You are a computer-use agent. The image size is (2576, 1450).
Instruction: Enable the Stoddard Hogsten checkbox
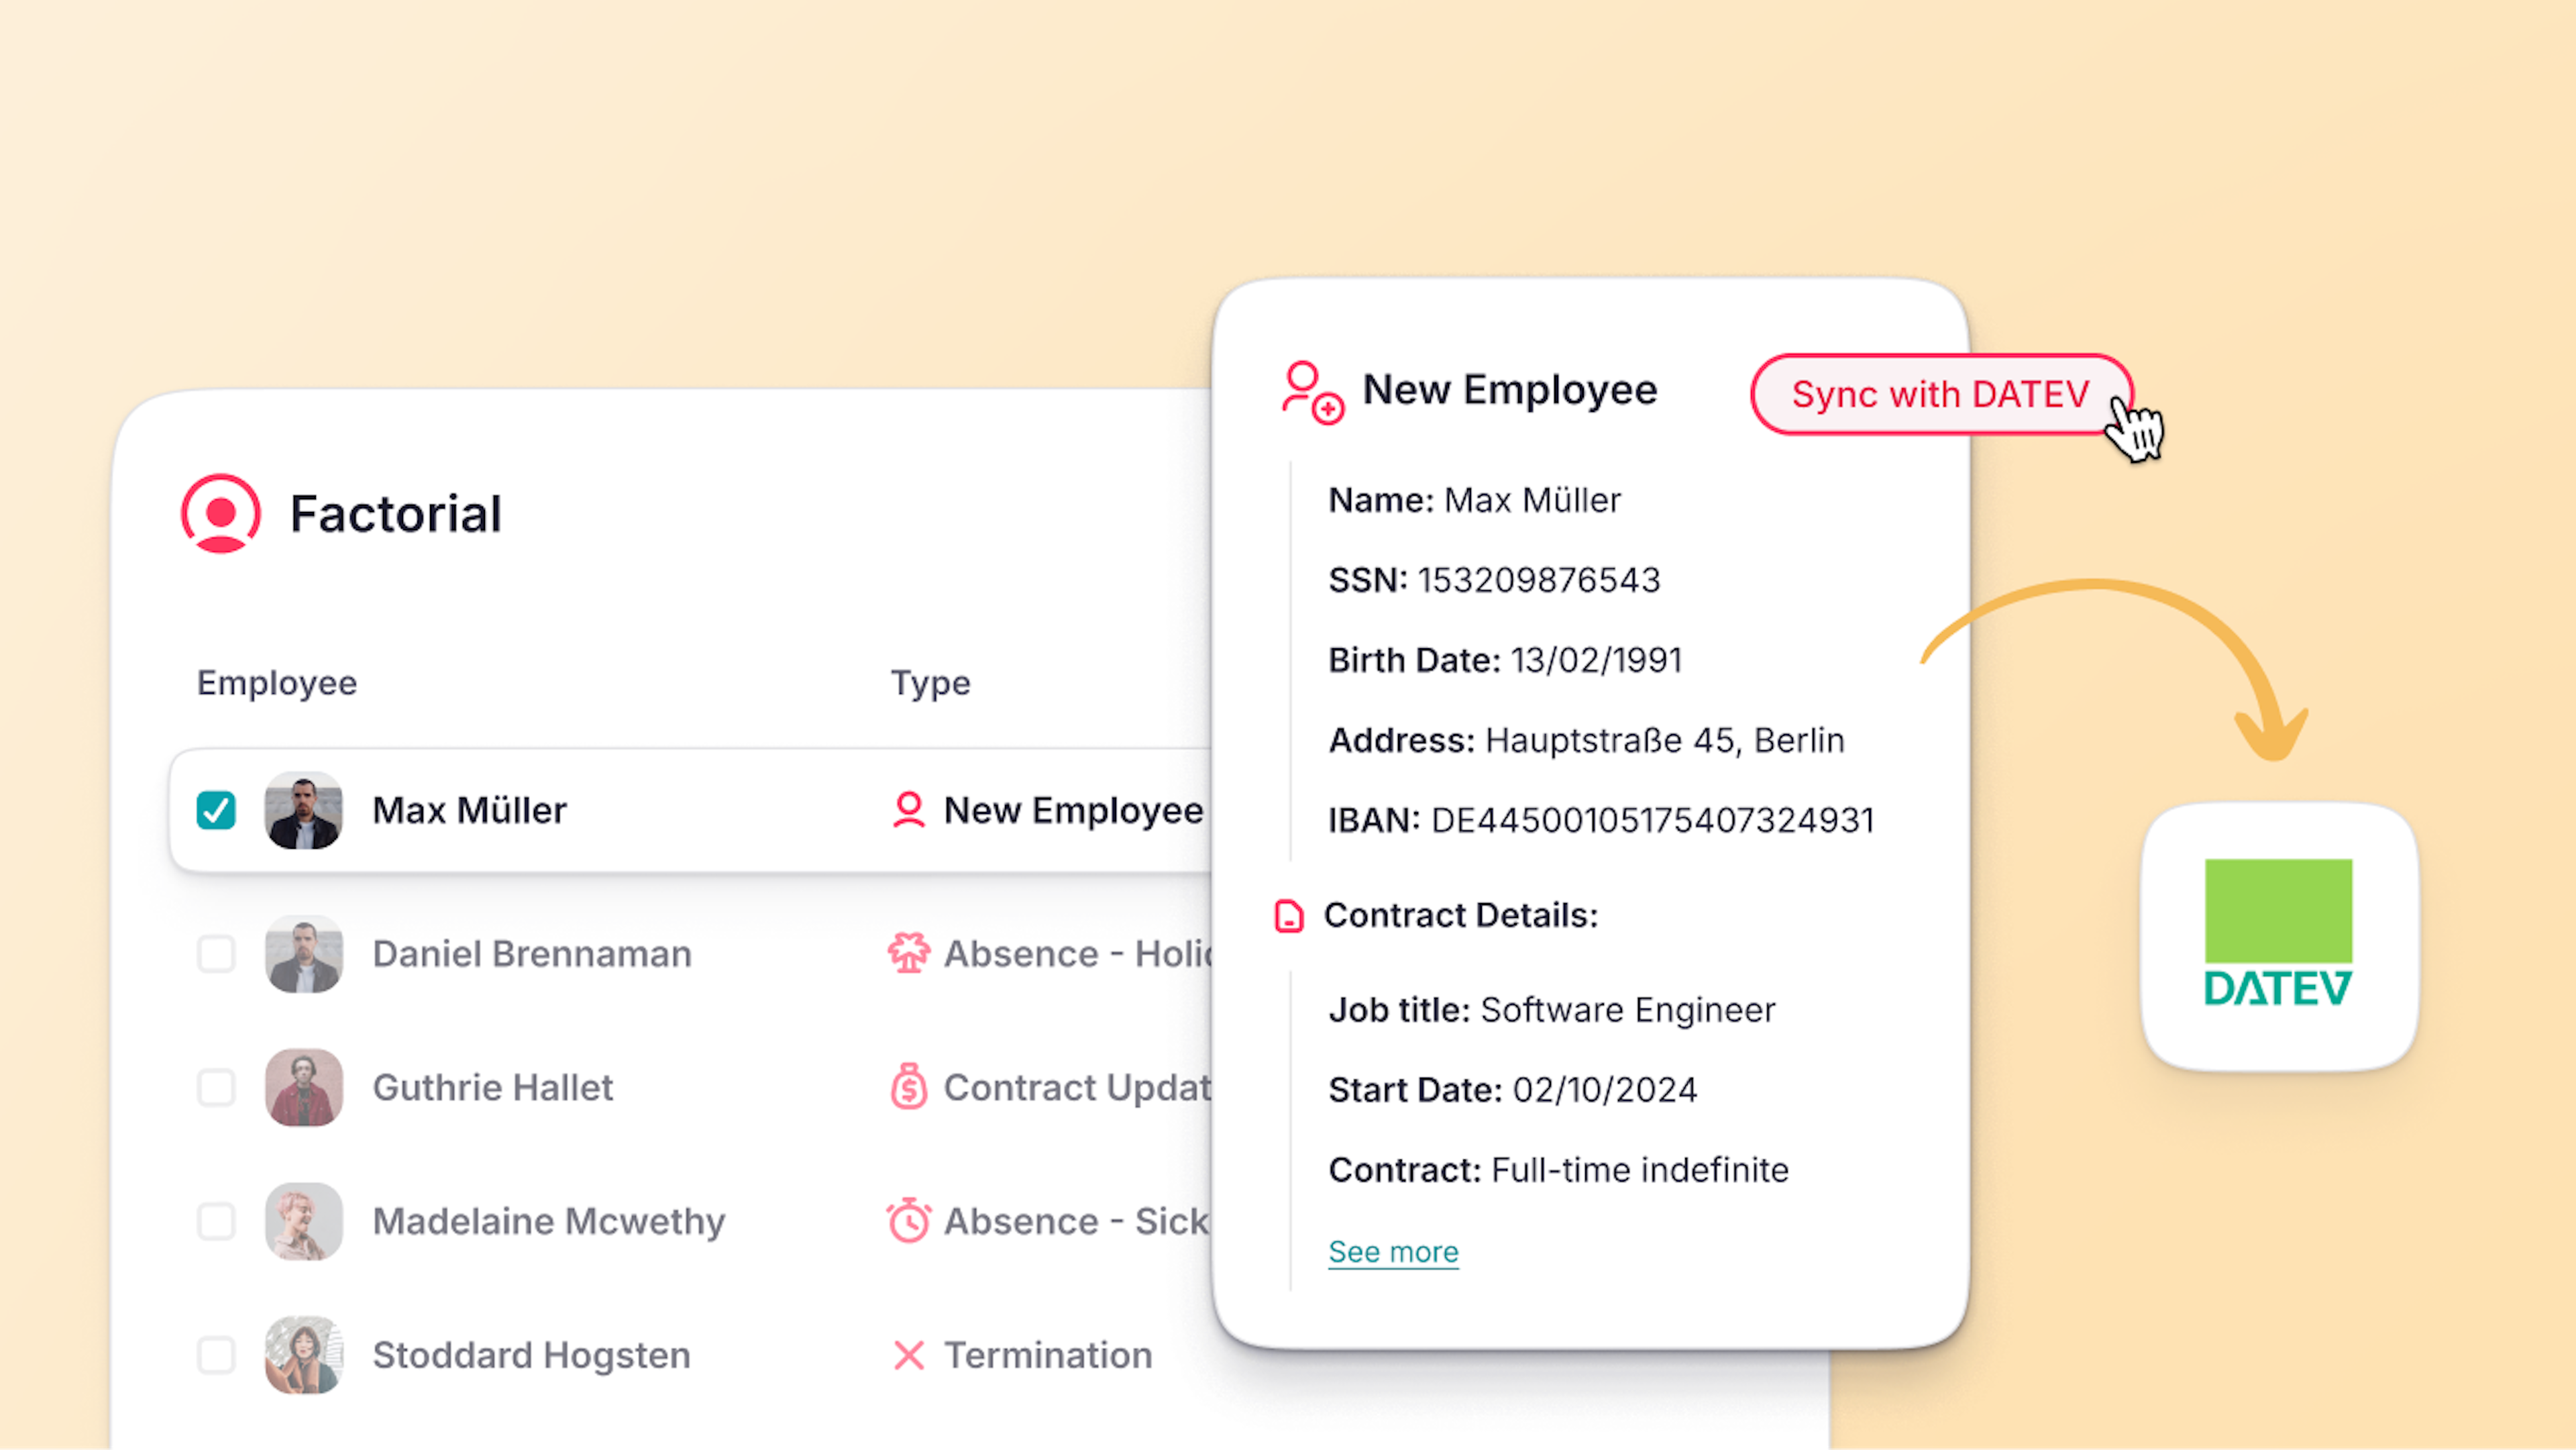pyautogui.click(x=216, y=1355)
